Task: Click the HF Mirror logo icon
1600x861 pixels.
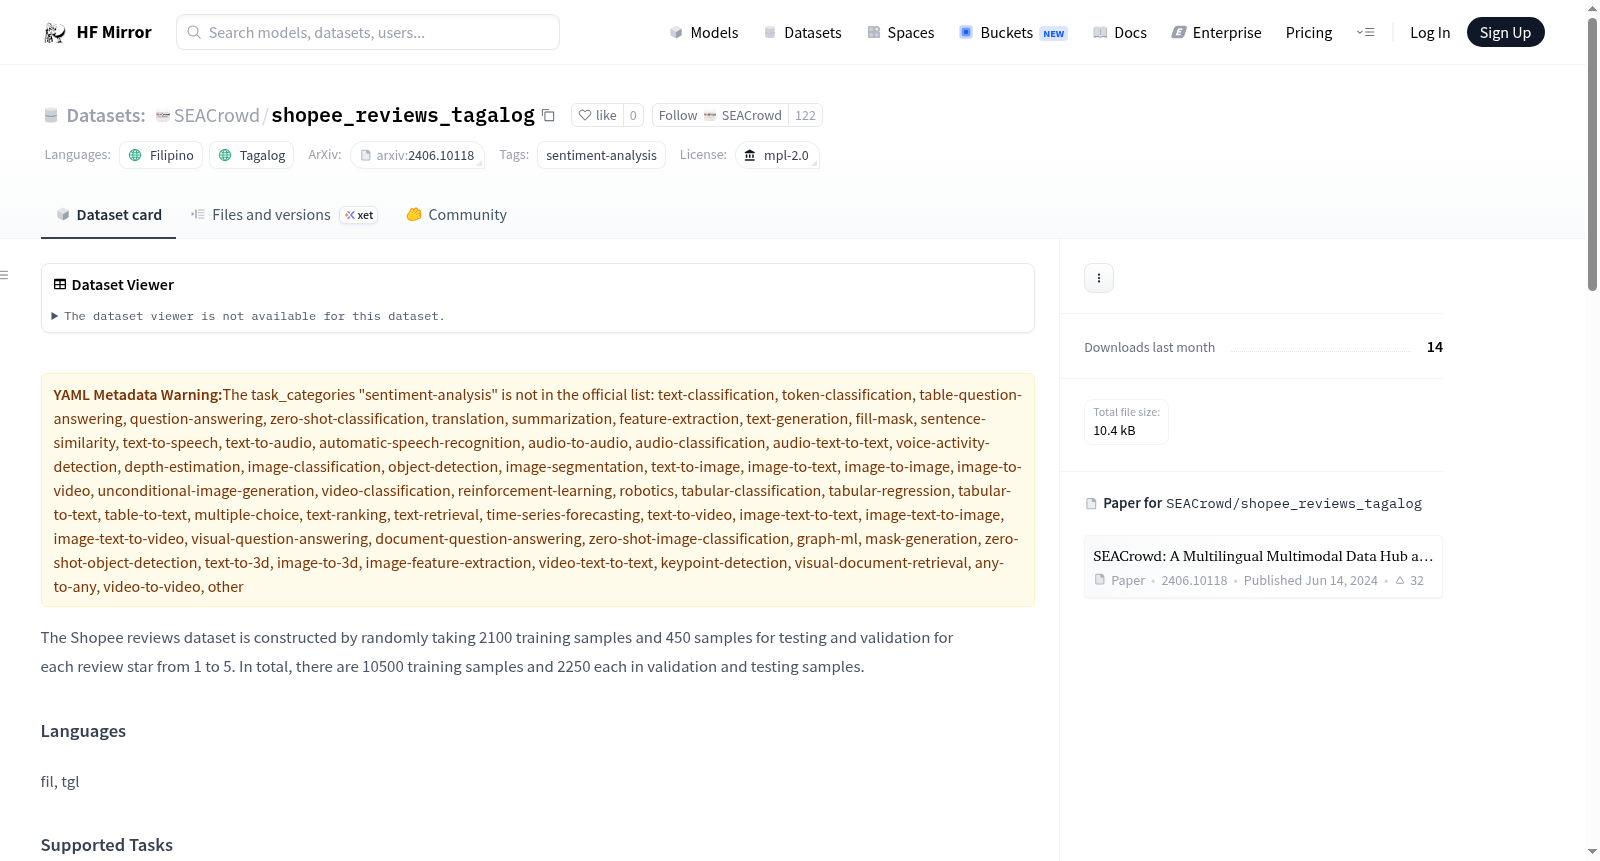Action: pyautogui.click(x=55, y=32)
